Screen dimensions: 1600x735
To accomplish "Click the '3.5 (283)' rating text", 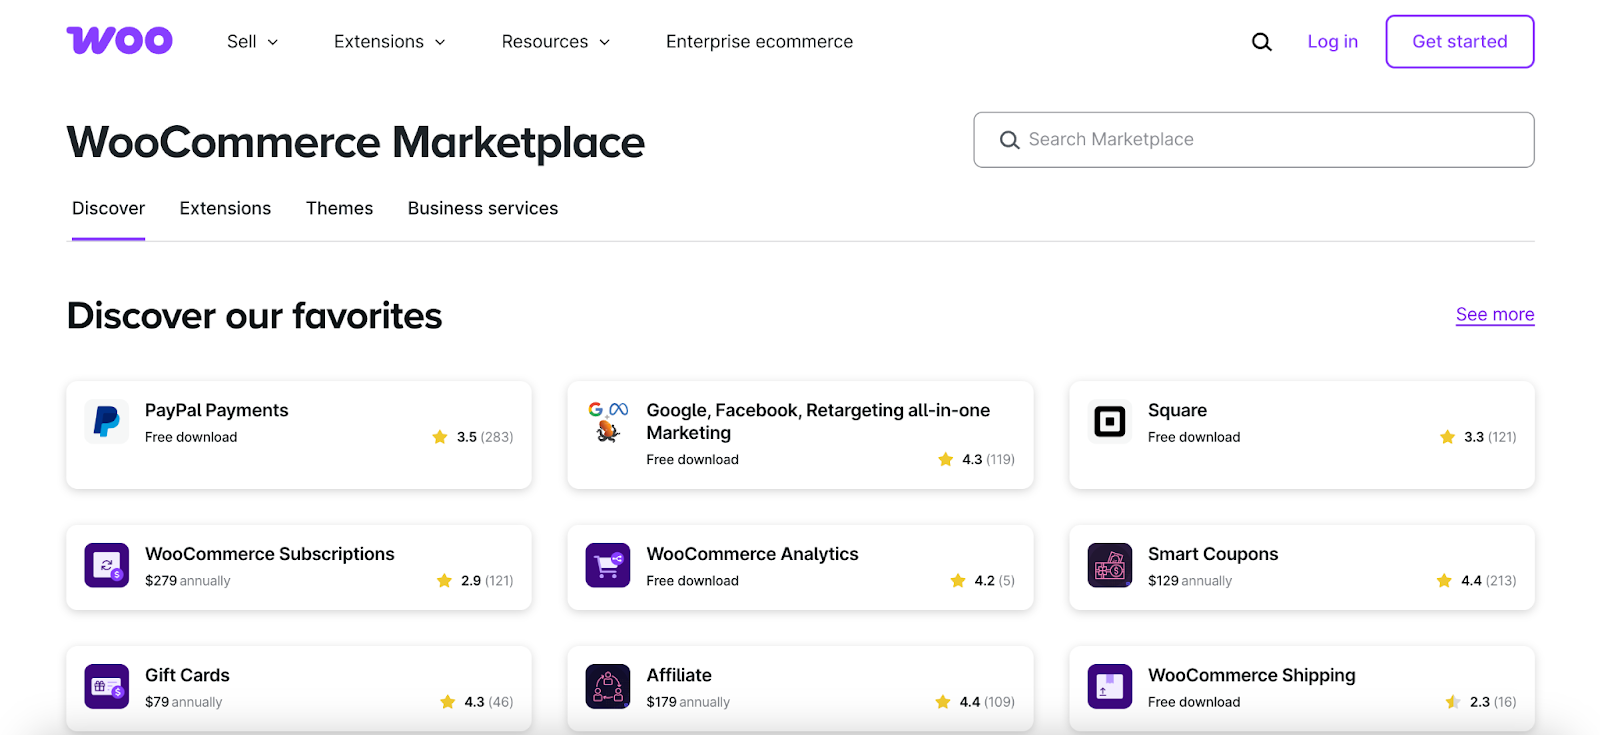I will 485,437.
